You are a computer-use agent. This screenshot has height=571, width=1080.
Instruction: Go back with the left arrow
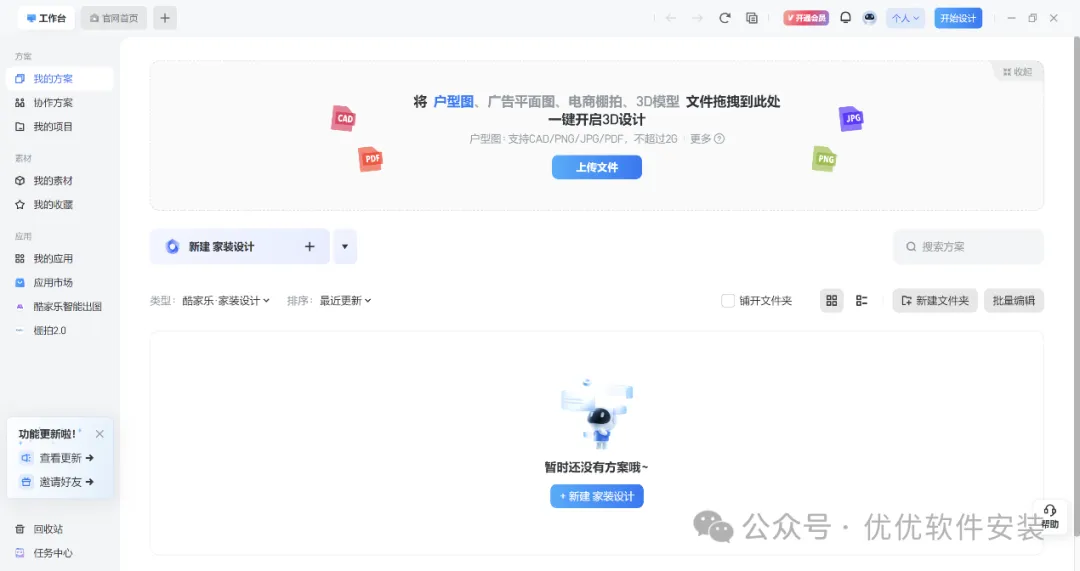[670, 18]
